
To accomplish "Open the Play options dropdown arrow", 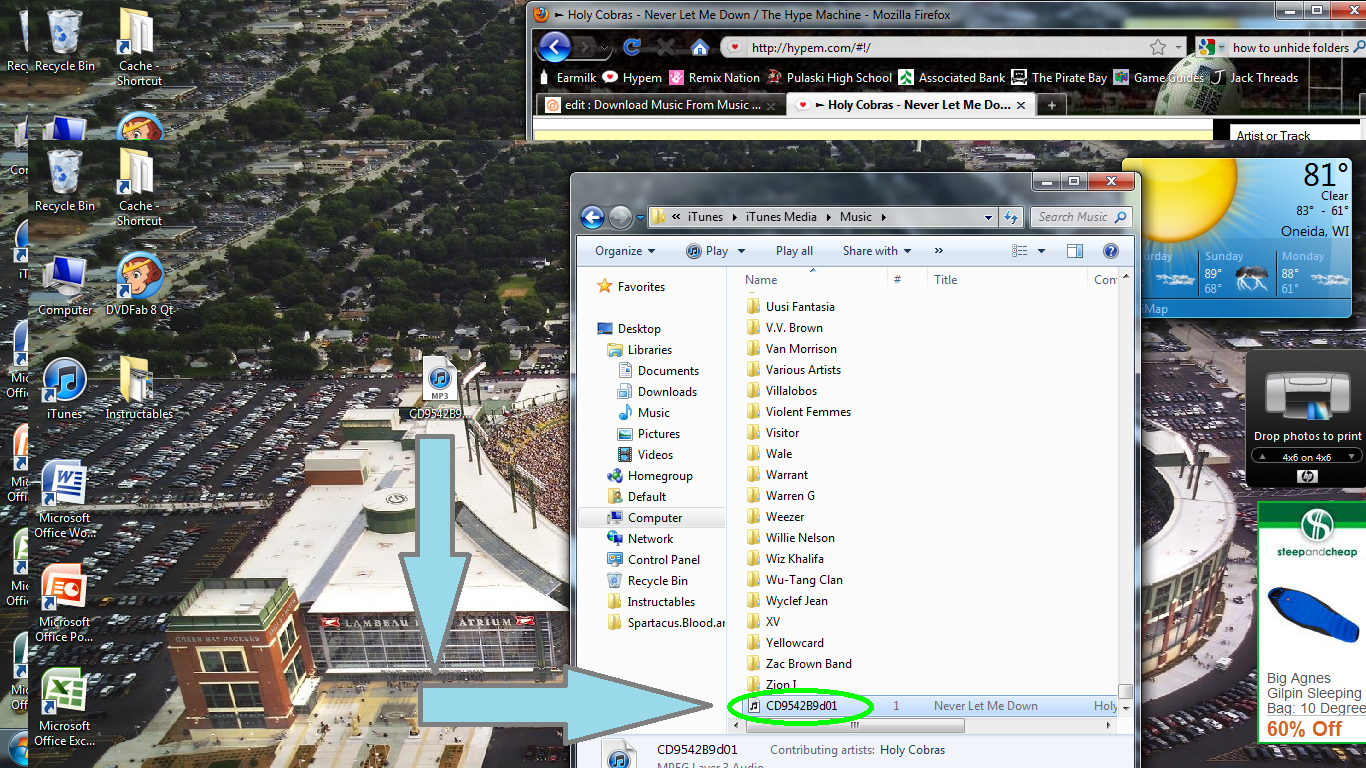I will [741, 251].
